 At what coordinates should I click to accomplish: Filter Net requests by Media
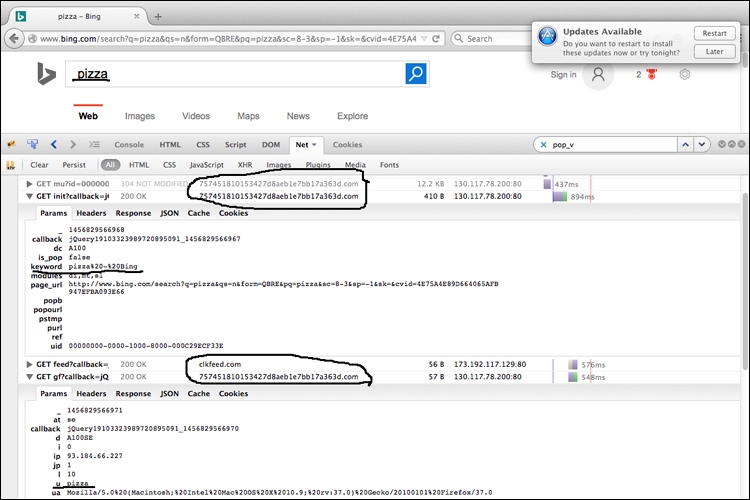[x=355, y=165]
